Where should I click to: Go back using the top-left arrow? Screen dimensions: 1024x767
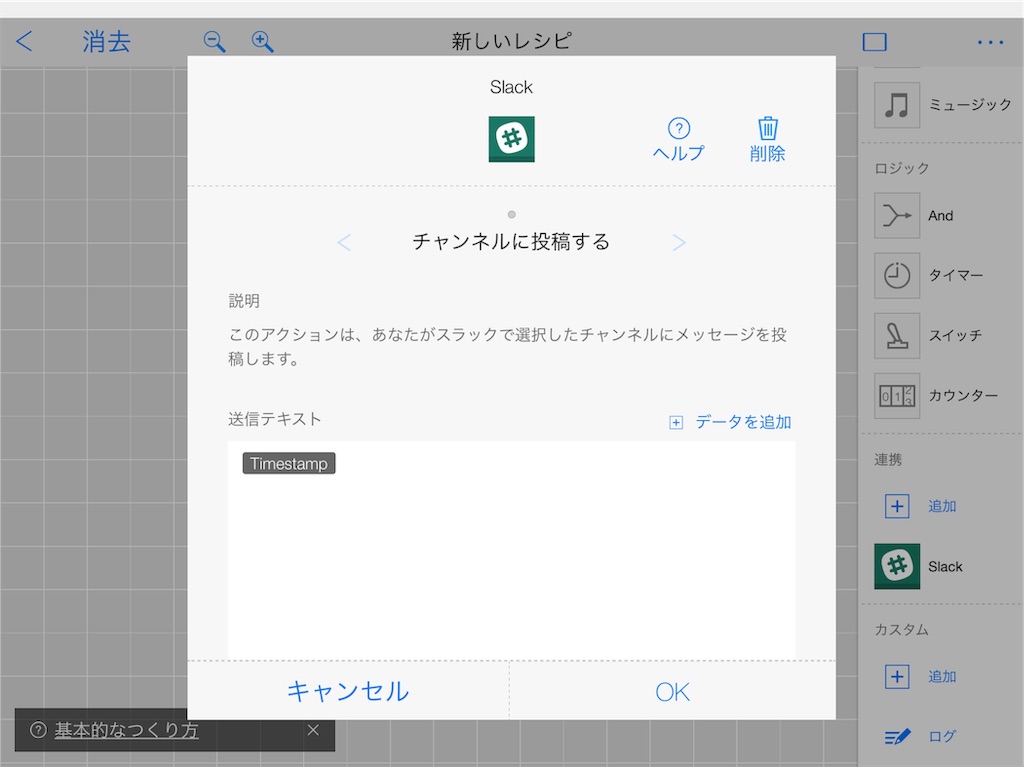click(24, 42)
